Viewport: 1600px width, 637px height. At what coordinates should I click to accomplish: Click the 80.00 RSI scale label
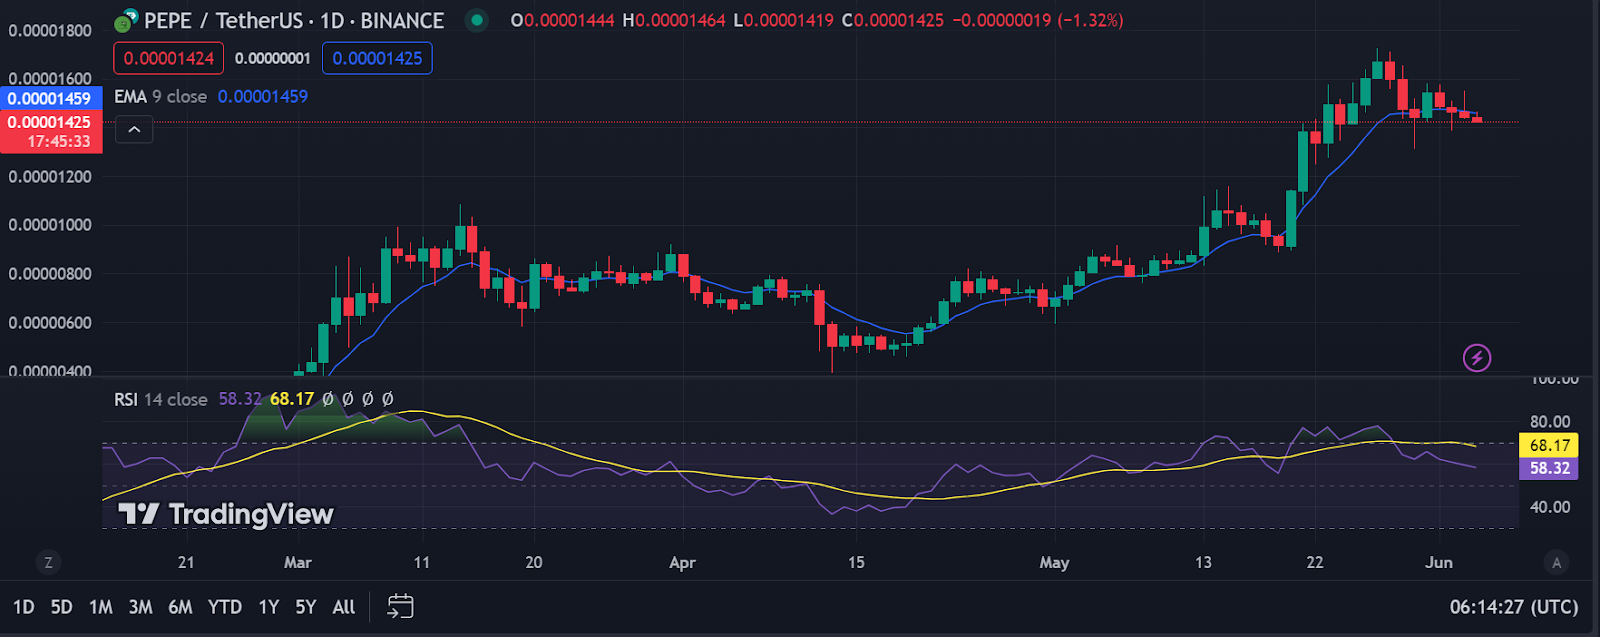click(1550, 421)
